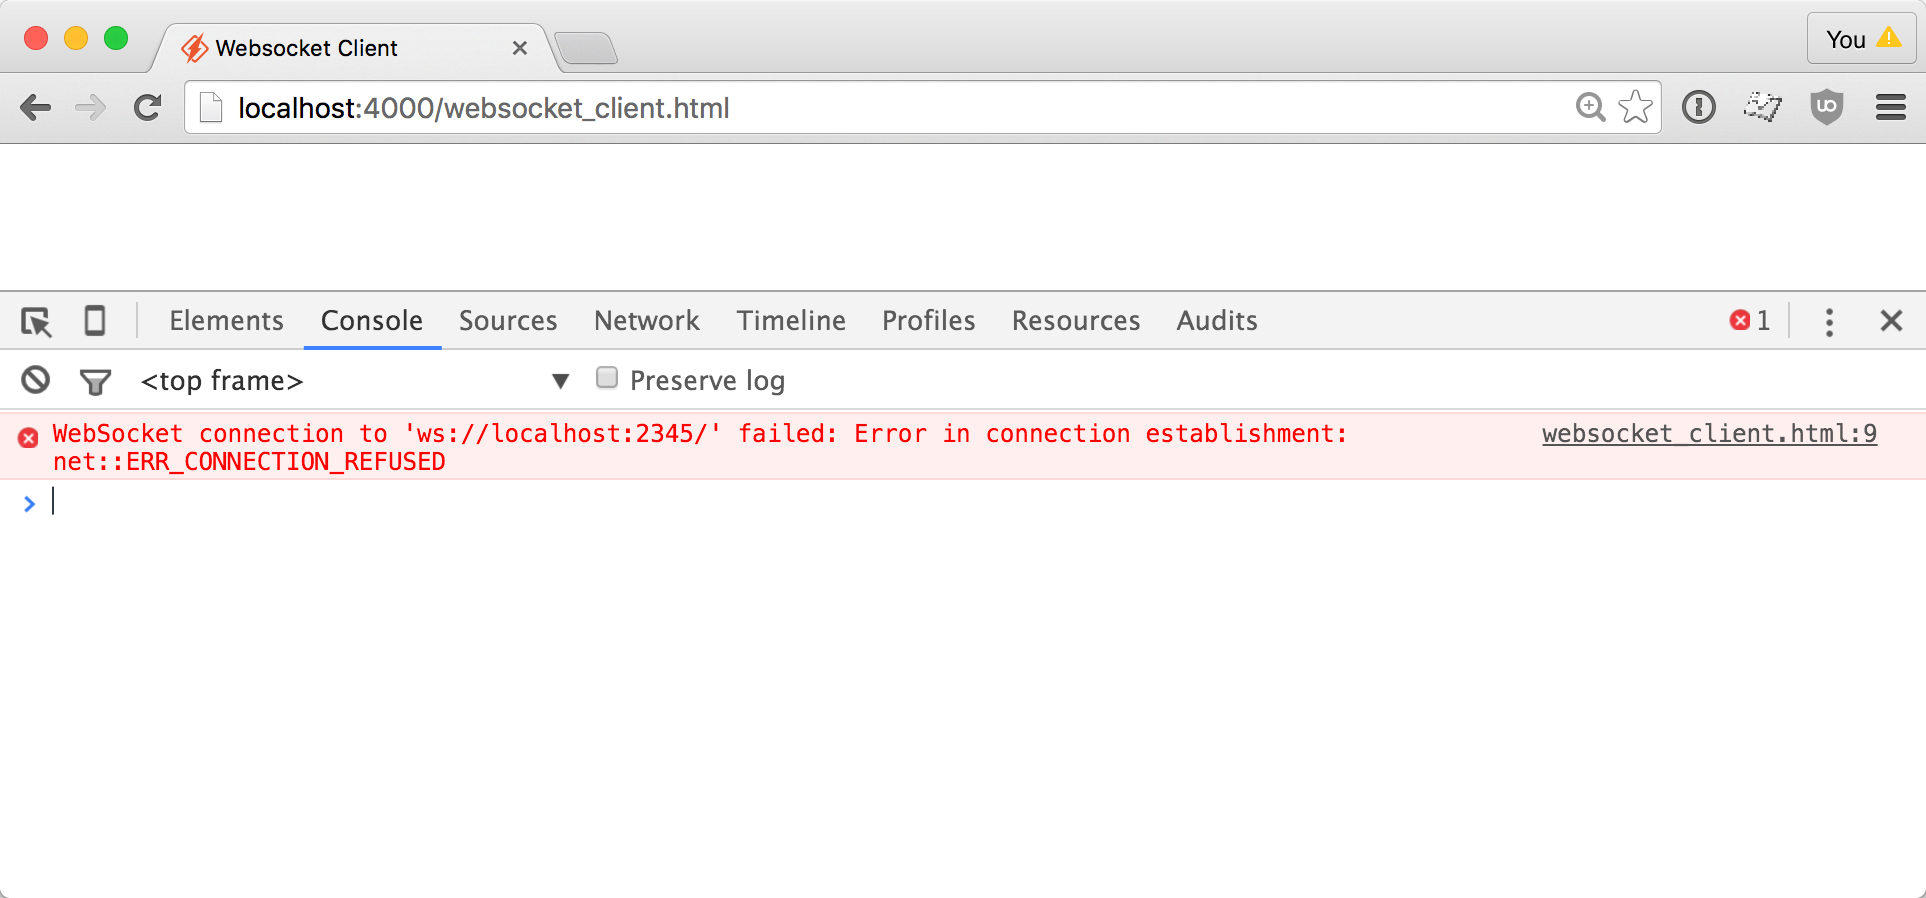The image size is (1926, 898).
Task: Open the execution context selector arrow
Action: tap(560, 381)
